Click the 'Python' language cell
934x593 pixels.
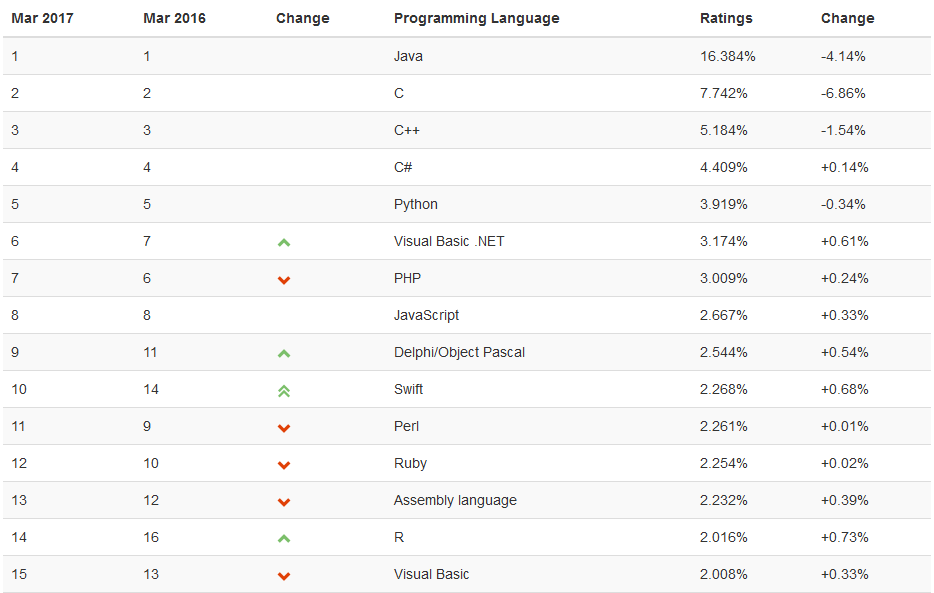416,204
